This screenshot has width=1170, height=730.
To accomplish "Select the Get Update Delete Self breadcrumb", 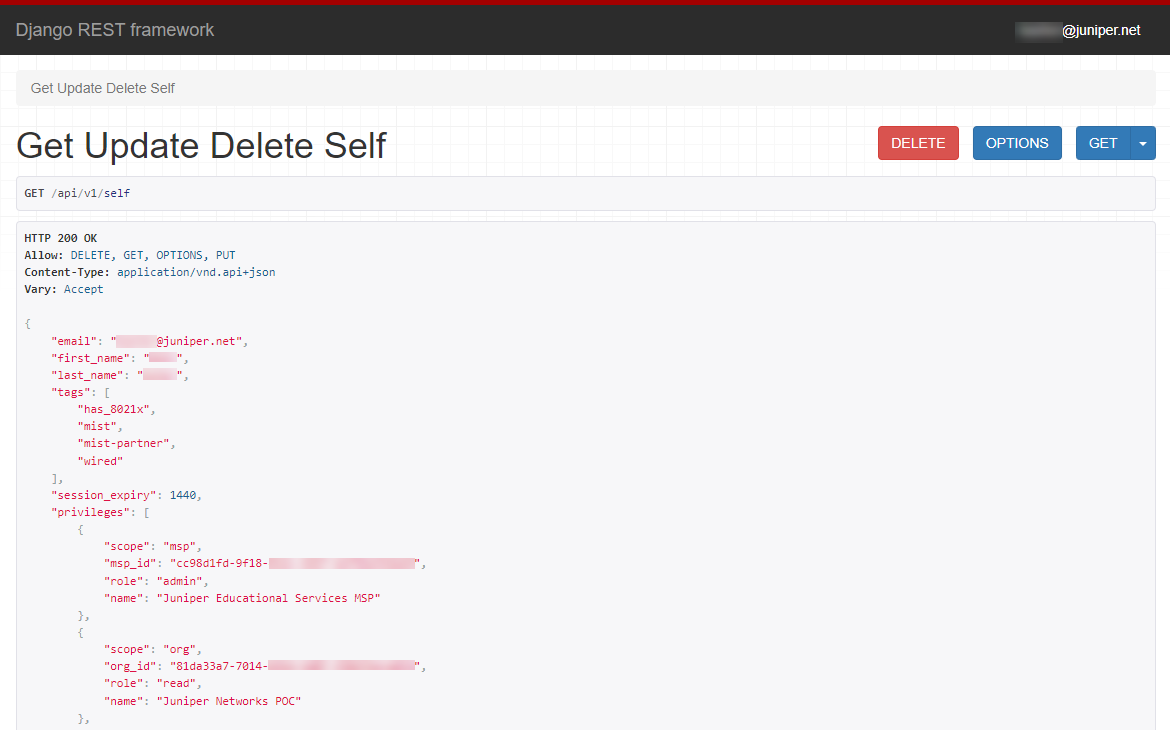I will coord(102,88).
